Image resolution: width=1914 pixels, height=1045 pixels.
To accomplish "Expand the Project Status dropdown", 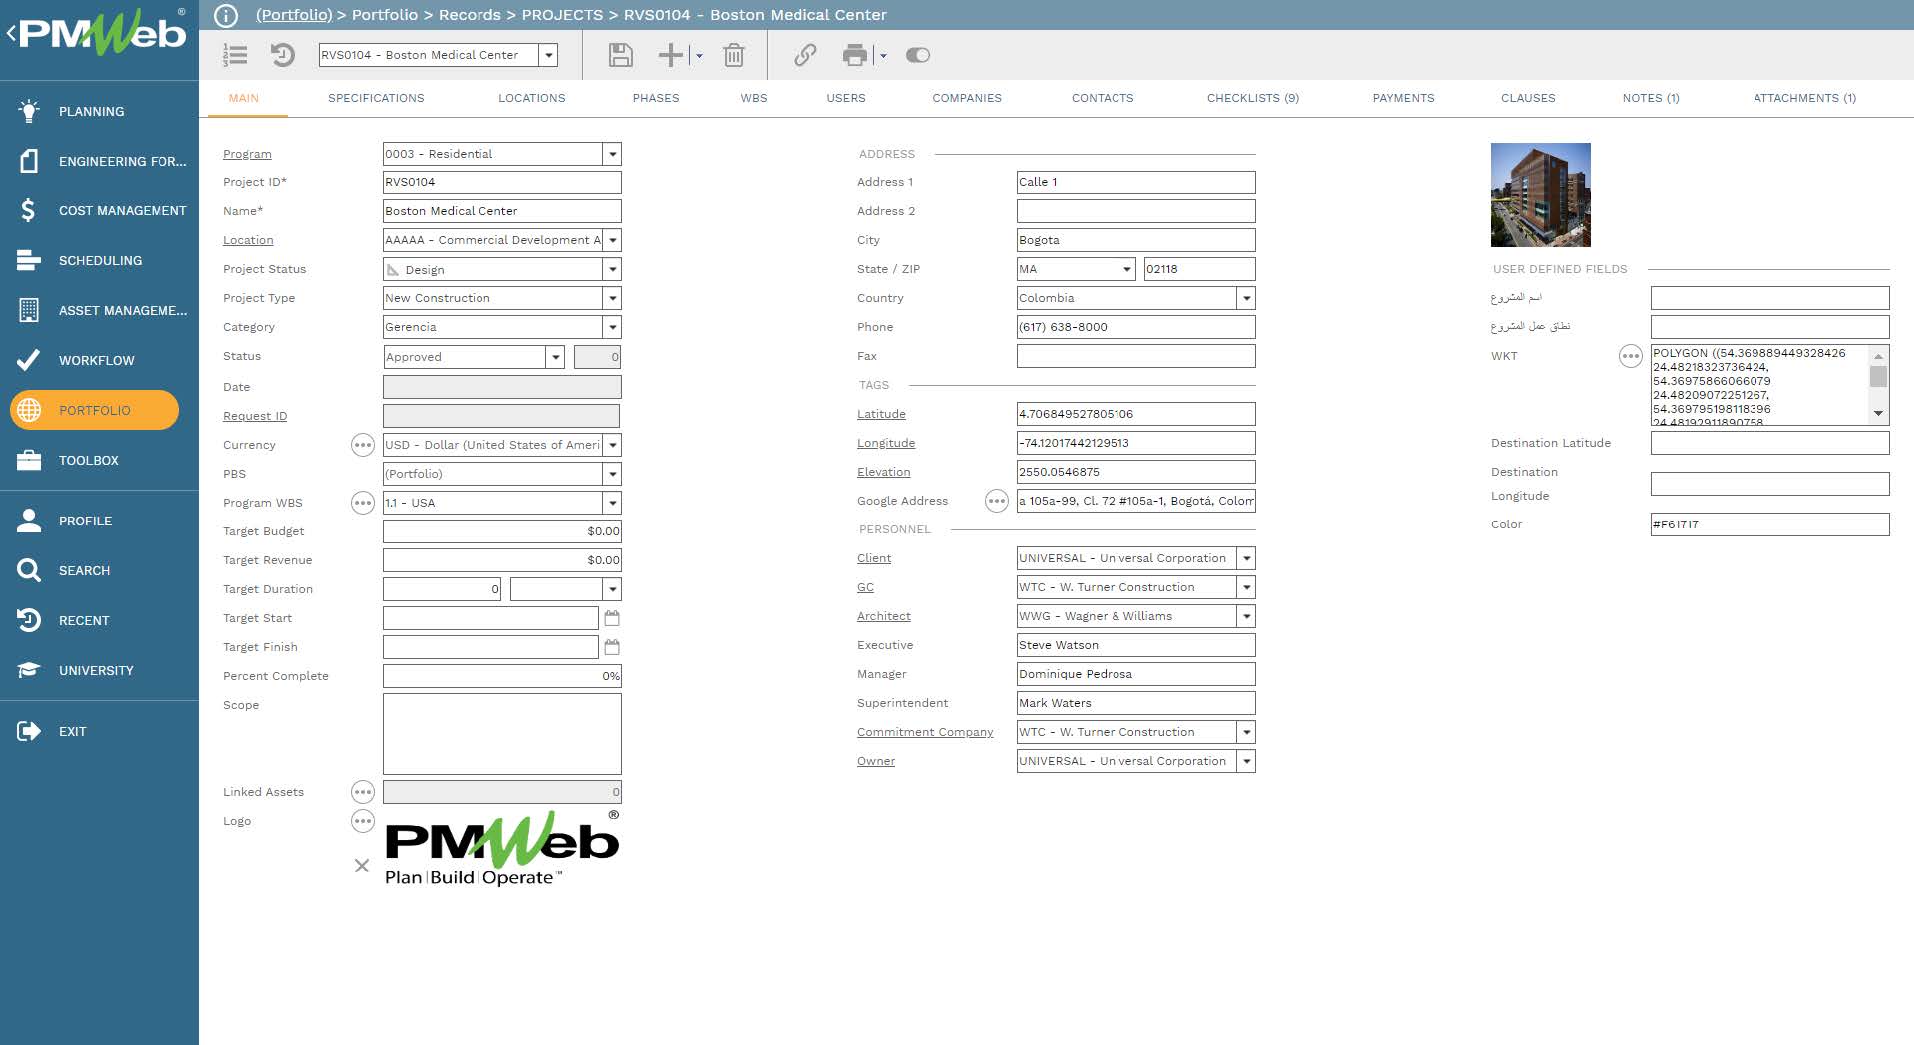I will (x=612, y=270).
